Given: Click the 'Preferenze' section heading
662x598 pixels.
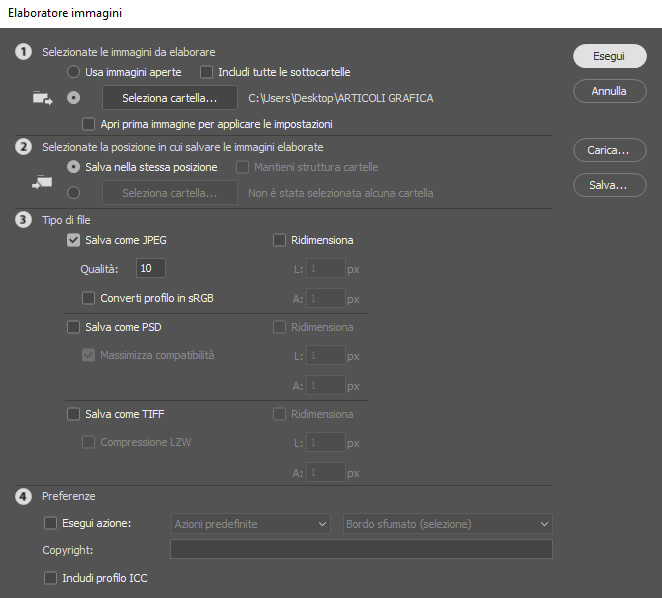Looking at the screenshot, I should point(69,496).
